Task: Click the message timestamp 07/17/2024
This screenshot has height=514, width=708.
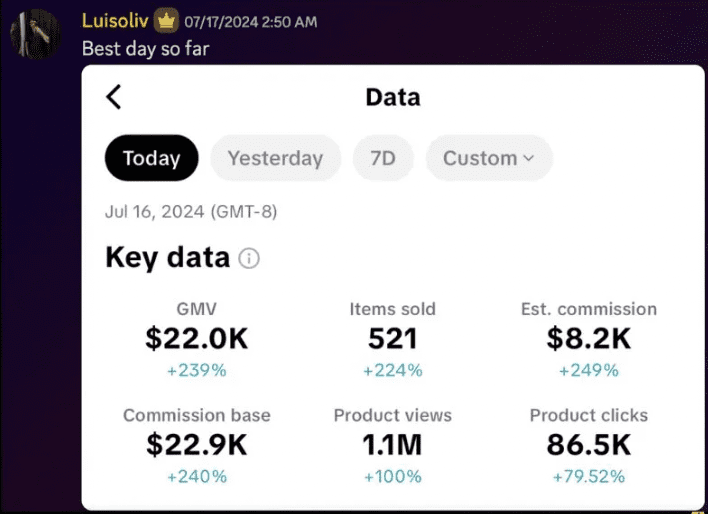Action: coord(251,22)
